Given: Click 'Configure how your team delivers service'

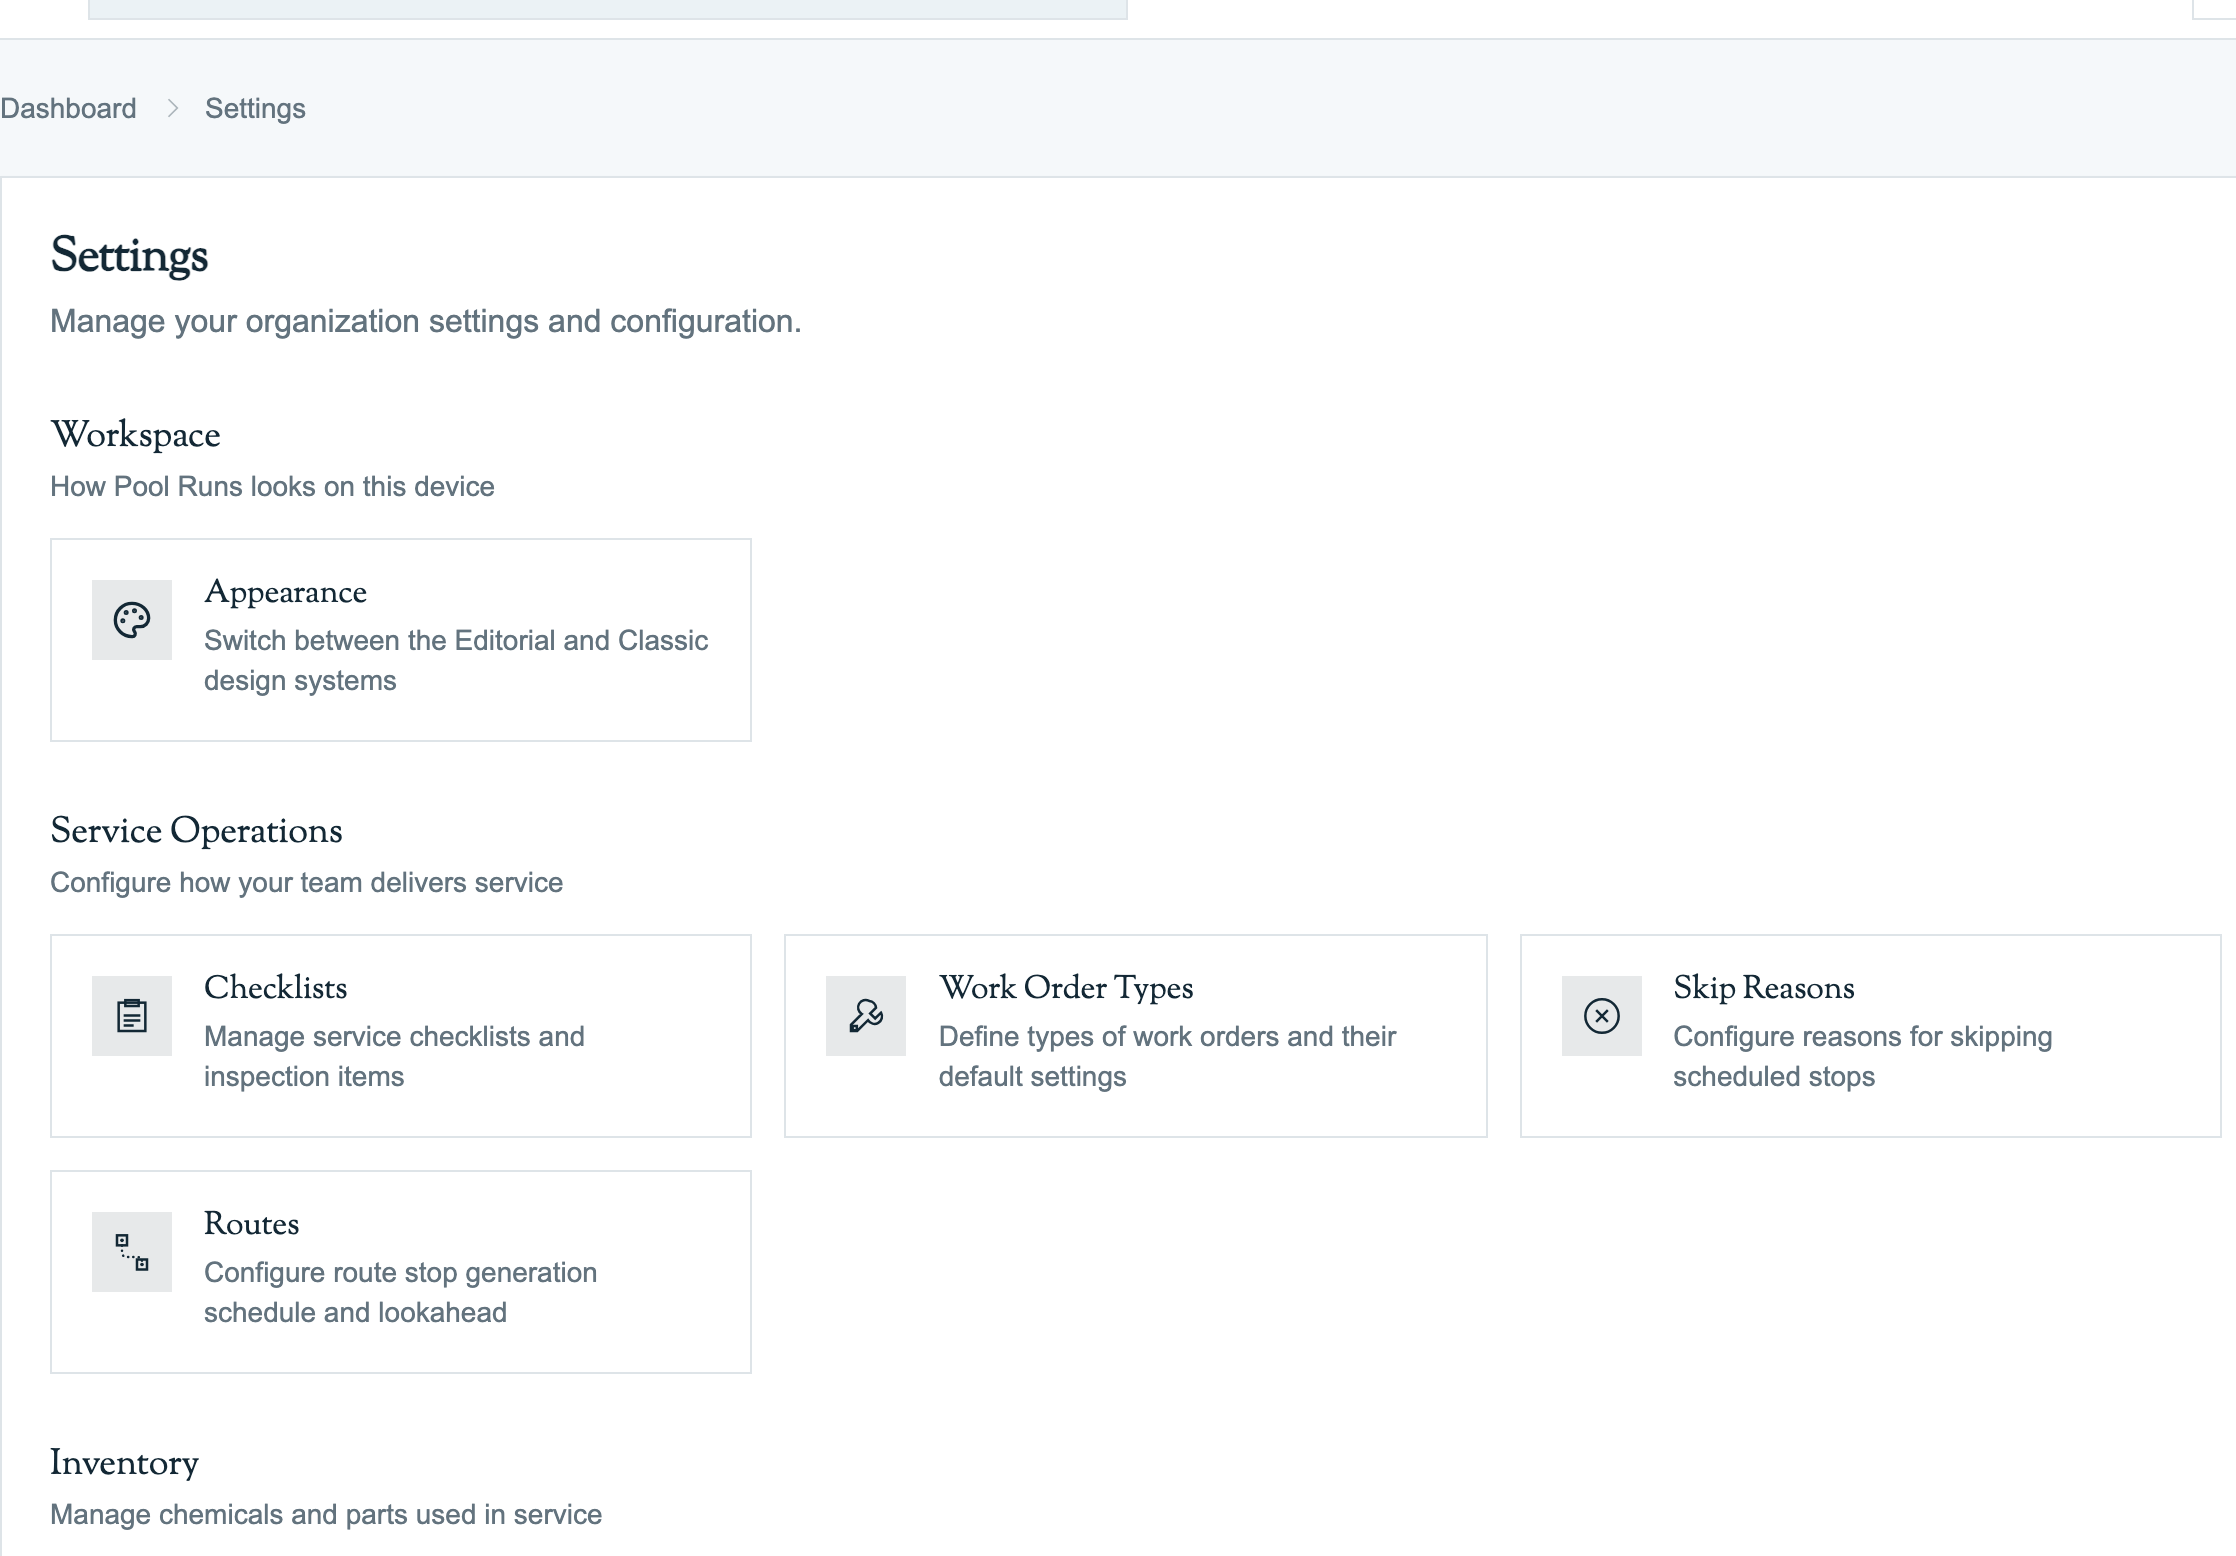Looking at the screenshot, I should (x=307, y=882).
